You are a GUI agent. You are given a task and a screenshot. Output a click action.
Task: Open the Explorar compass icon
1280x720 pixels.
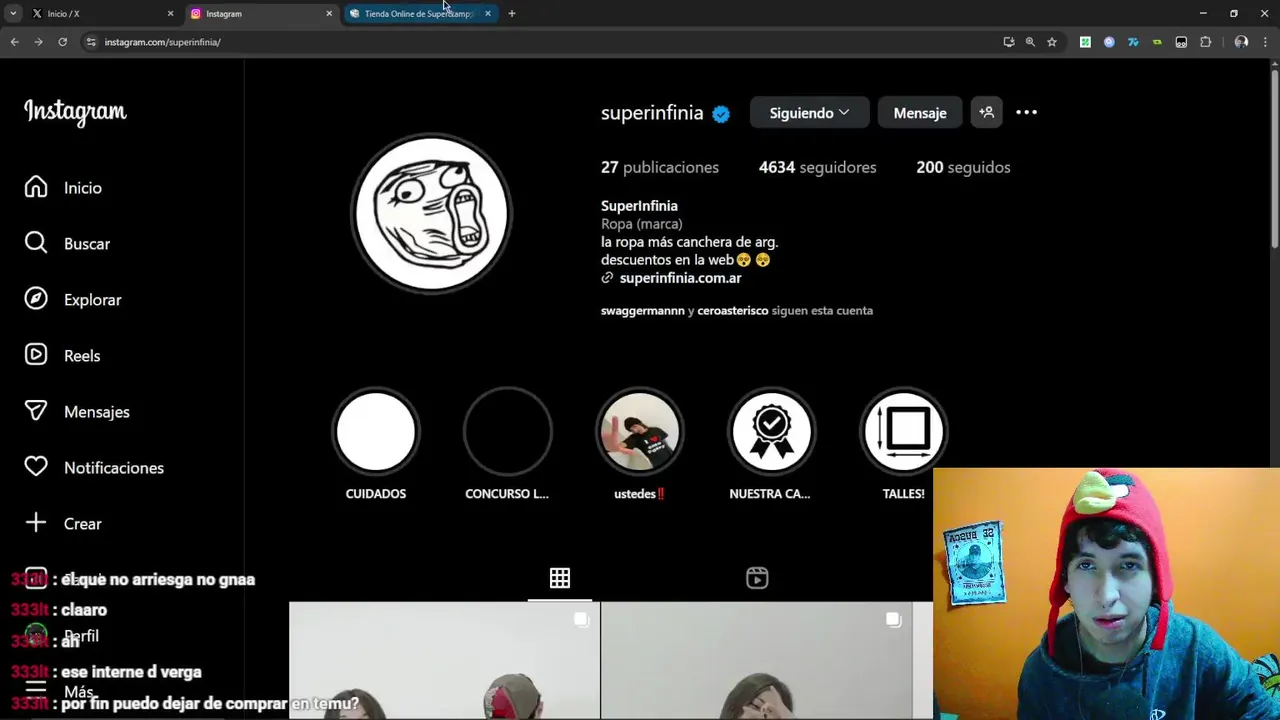click(x=36, y=299)
